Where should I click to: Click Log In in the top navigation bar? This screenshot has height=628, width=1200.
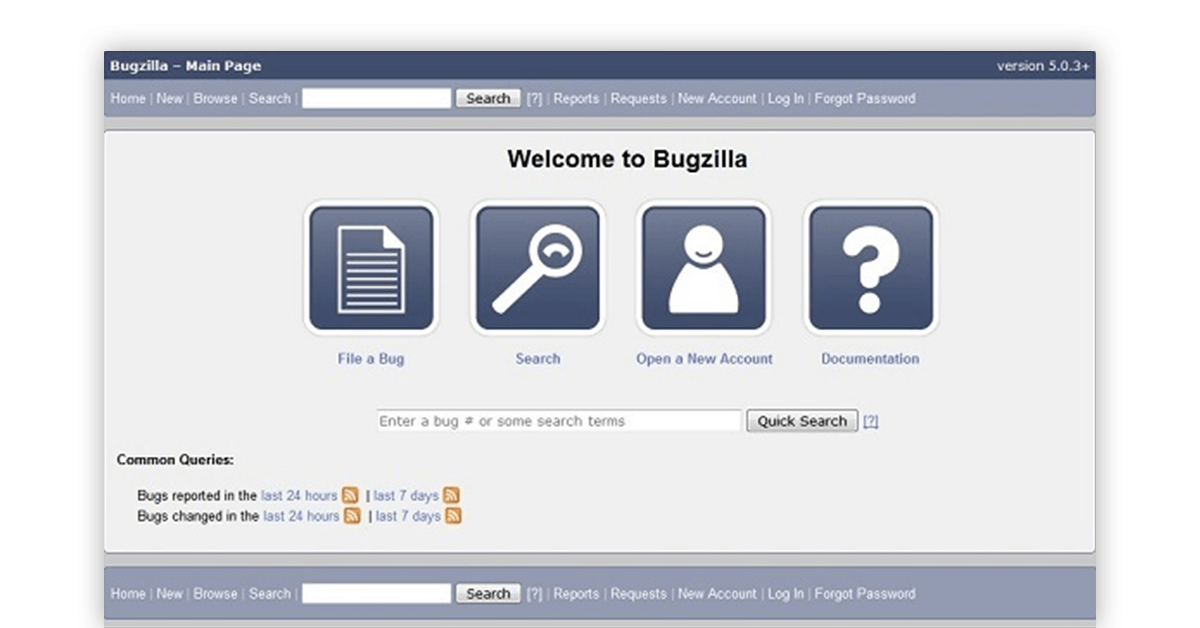[x=786, y=98]
